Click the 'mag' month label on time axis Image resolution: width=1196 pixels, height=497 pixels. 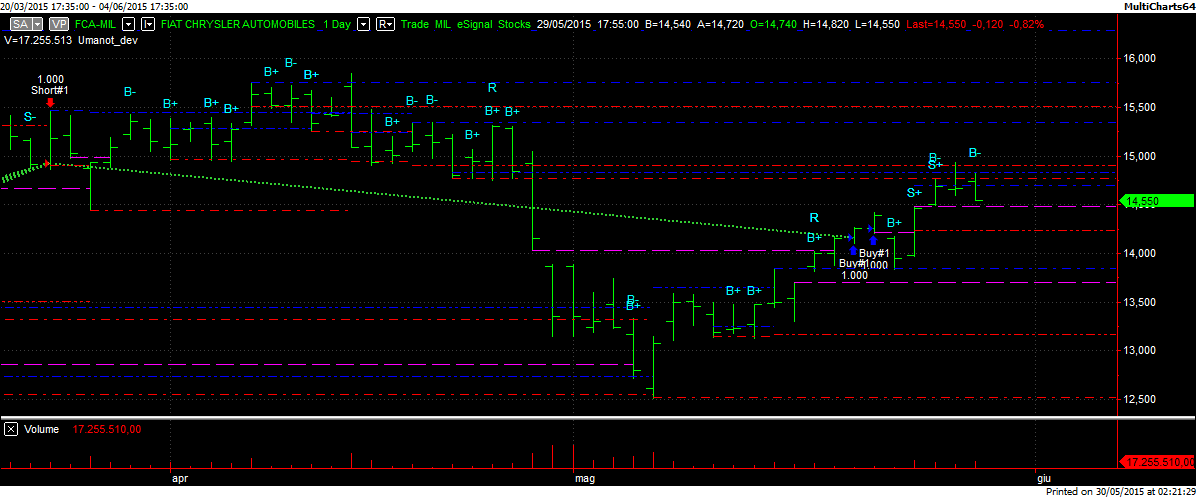585,479
